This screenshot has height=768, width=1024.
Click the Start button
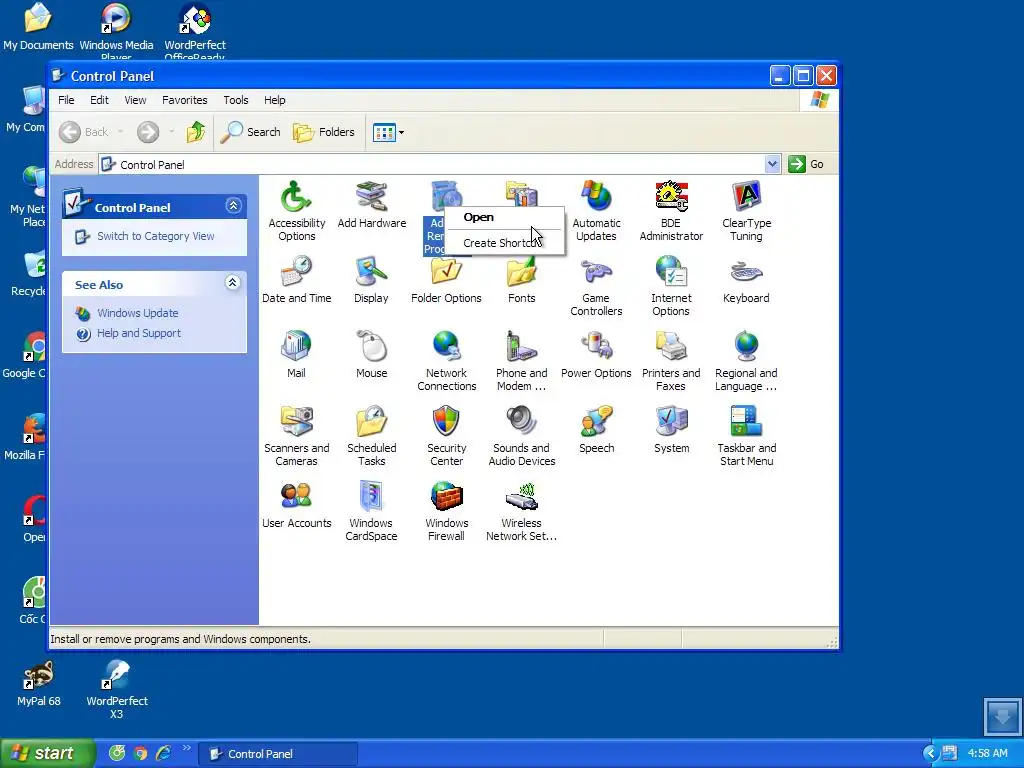click(x=48, y=754)
